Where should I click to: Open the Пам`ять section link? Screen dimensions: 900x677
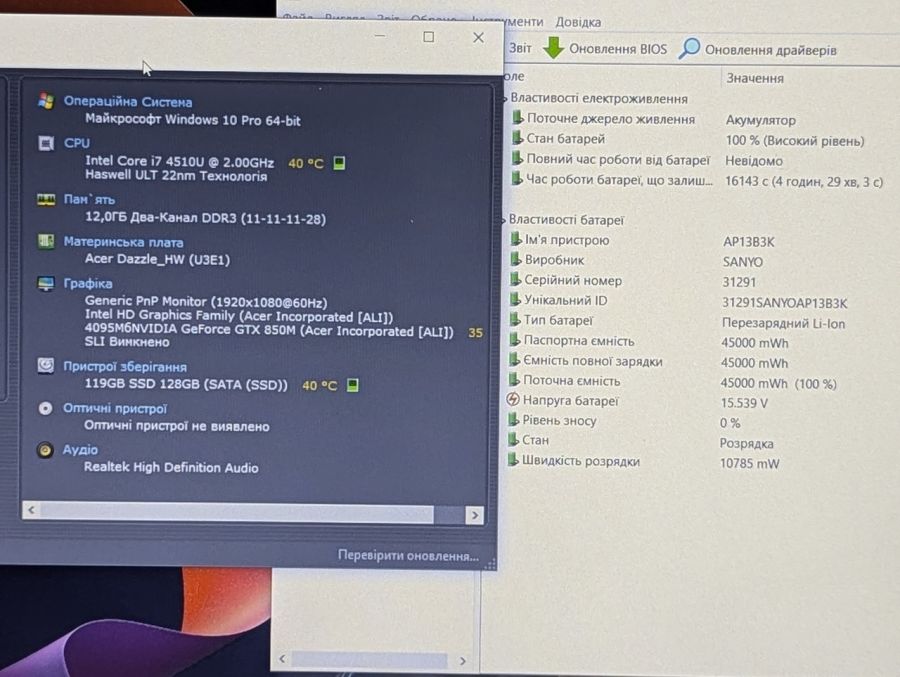coord(89,199)
